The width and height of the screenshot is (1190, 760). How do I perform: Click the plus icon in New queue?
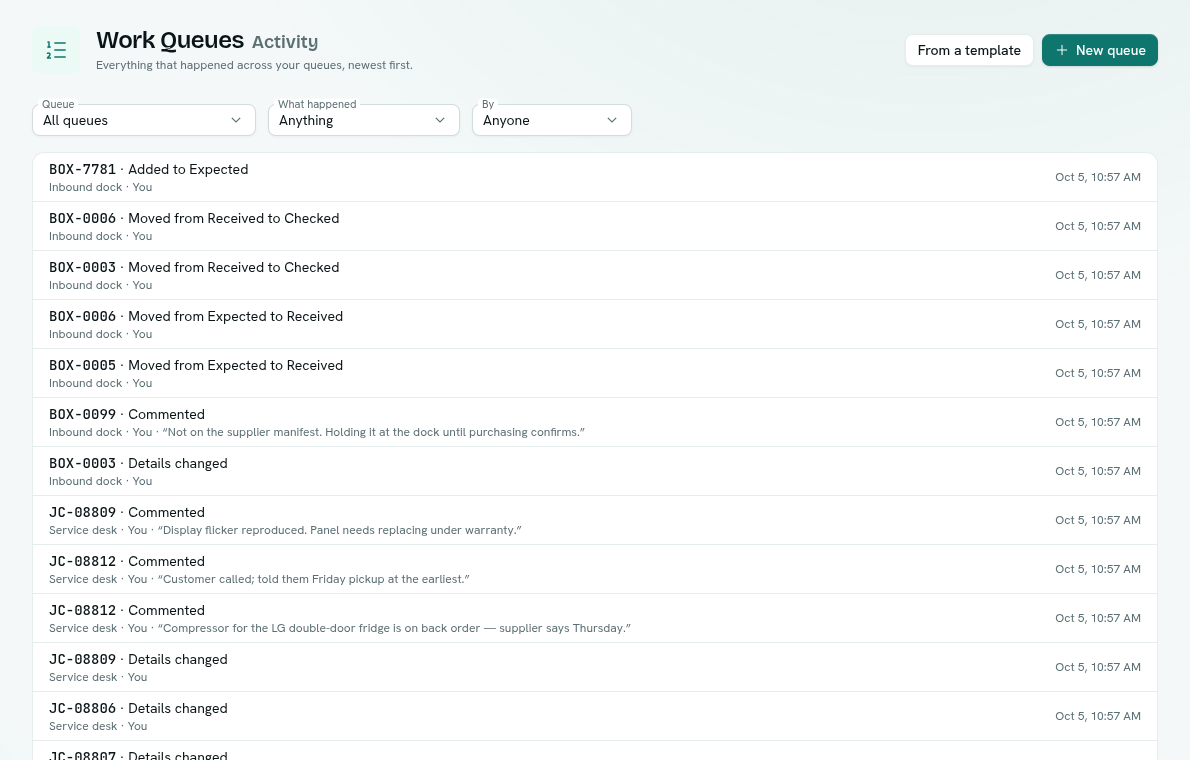(x=1062, y=50)
